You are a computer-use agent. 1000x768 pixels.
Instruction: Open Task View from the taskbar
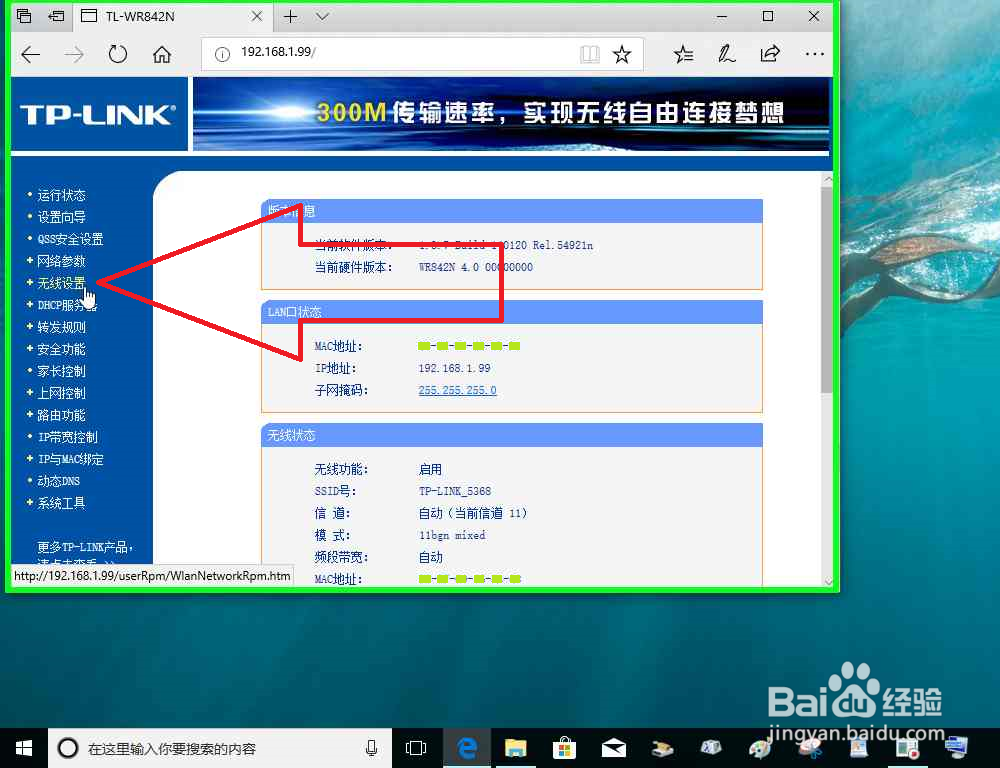[416, 748]
